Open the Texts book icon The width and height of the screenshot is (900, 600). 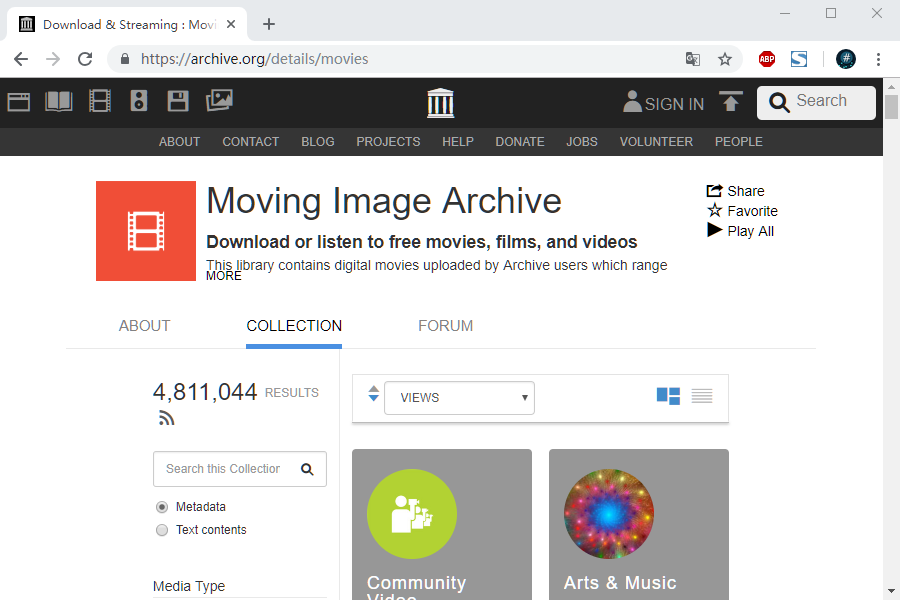pyautogui.click(x=59, y=102)
